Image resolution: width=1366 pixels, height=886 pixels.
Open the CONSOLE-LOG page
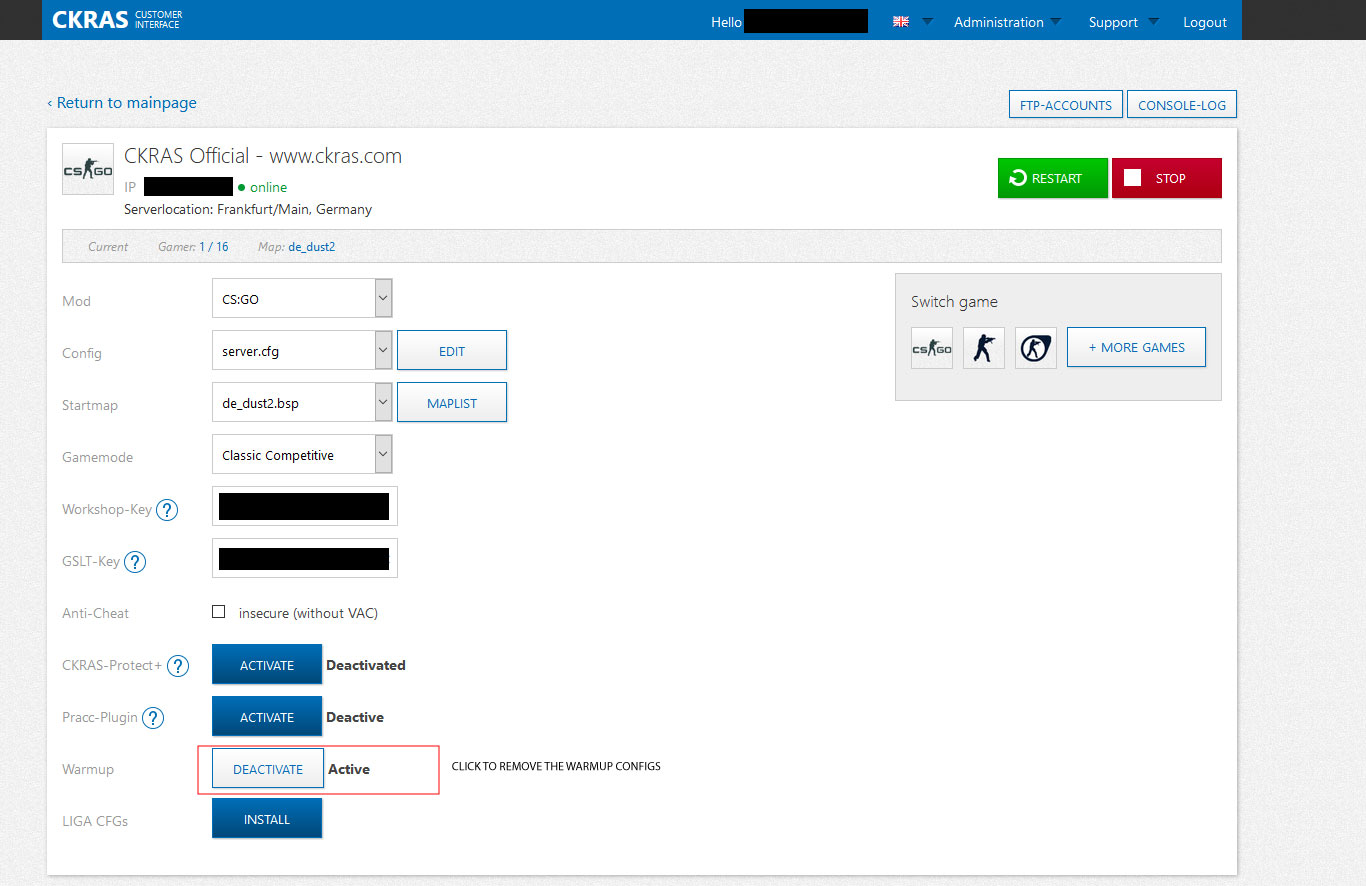(x=1182, y=104)
